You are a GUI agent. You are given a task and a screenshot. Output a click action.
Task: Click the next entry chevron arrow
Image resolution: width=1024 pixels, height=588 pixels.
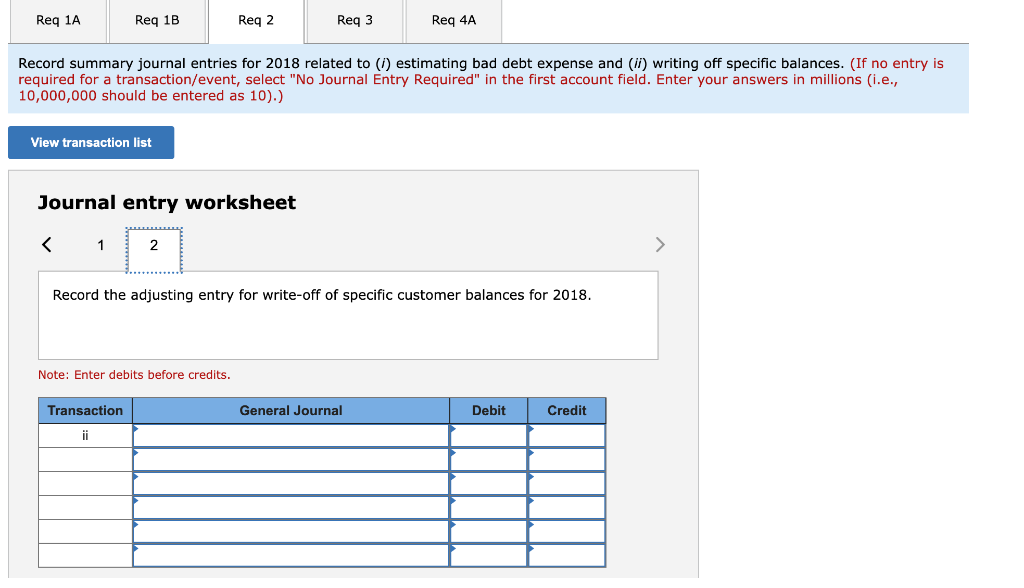[659, 244]
